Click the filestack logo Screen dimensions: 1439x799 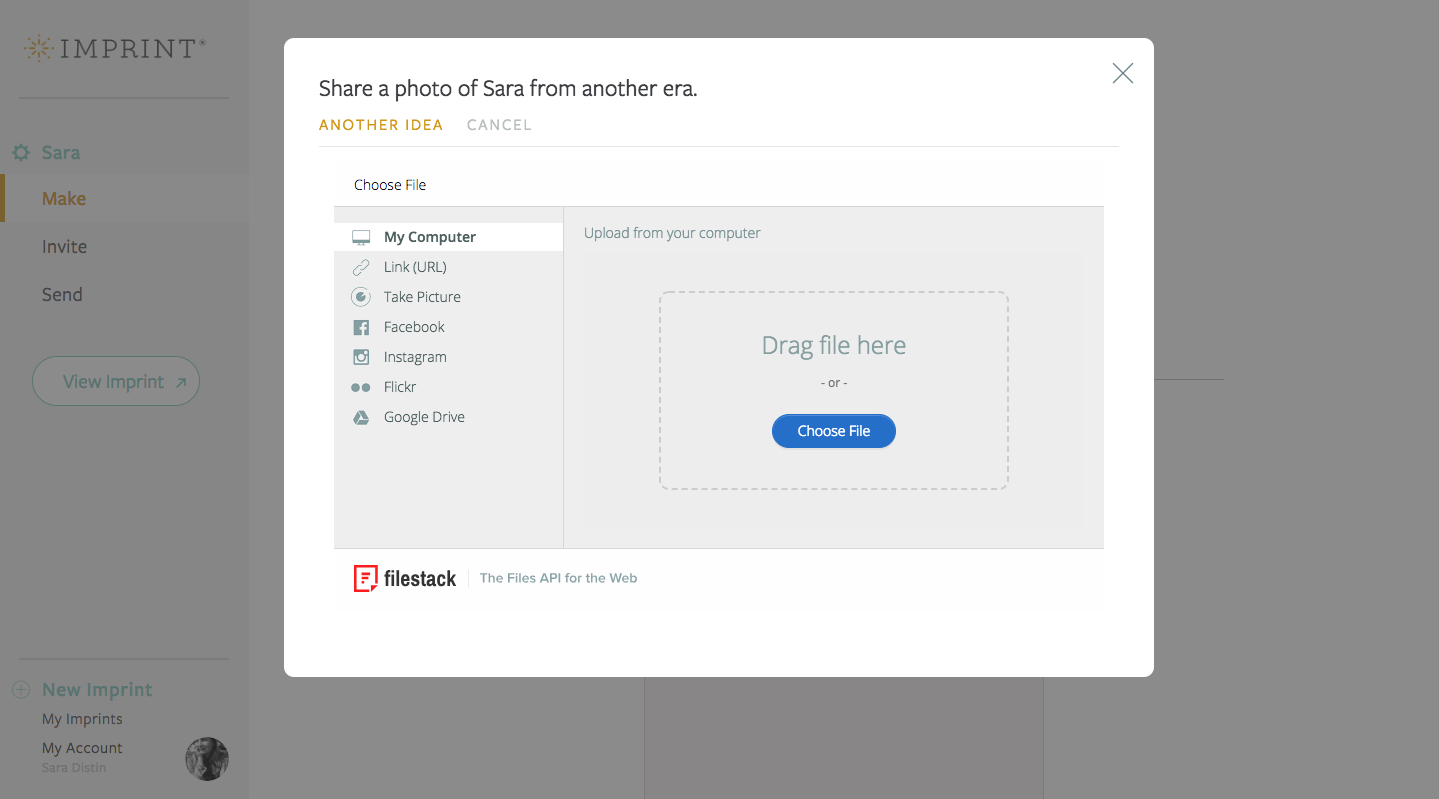[405, 578]
